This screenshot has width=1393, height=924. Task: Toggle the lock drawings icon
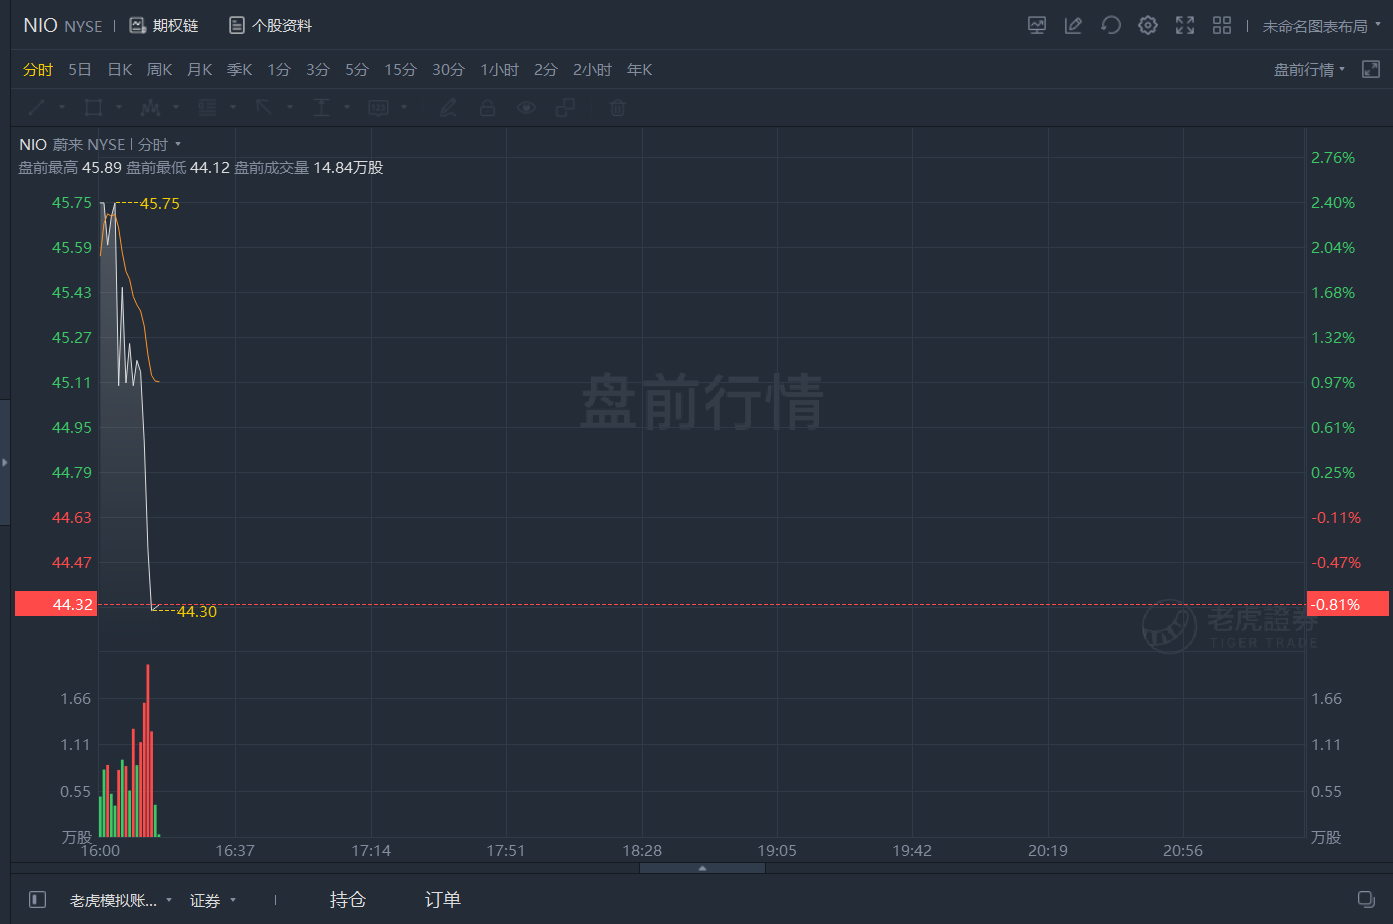click(x=487, y=107)
